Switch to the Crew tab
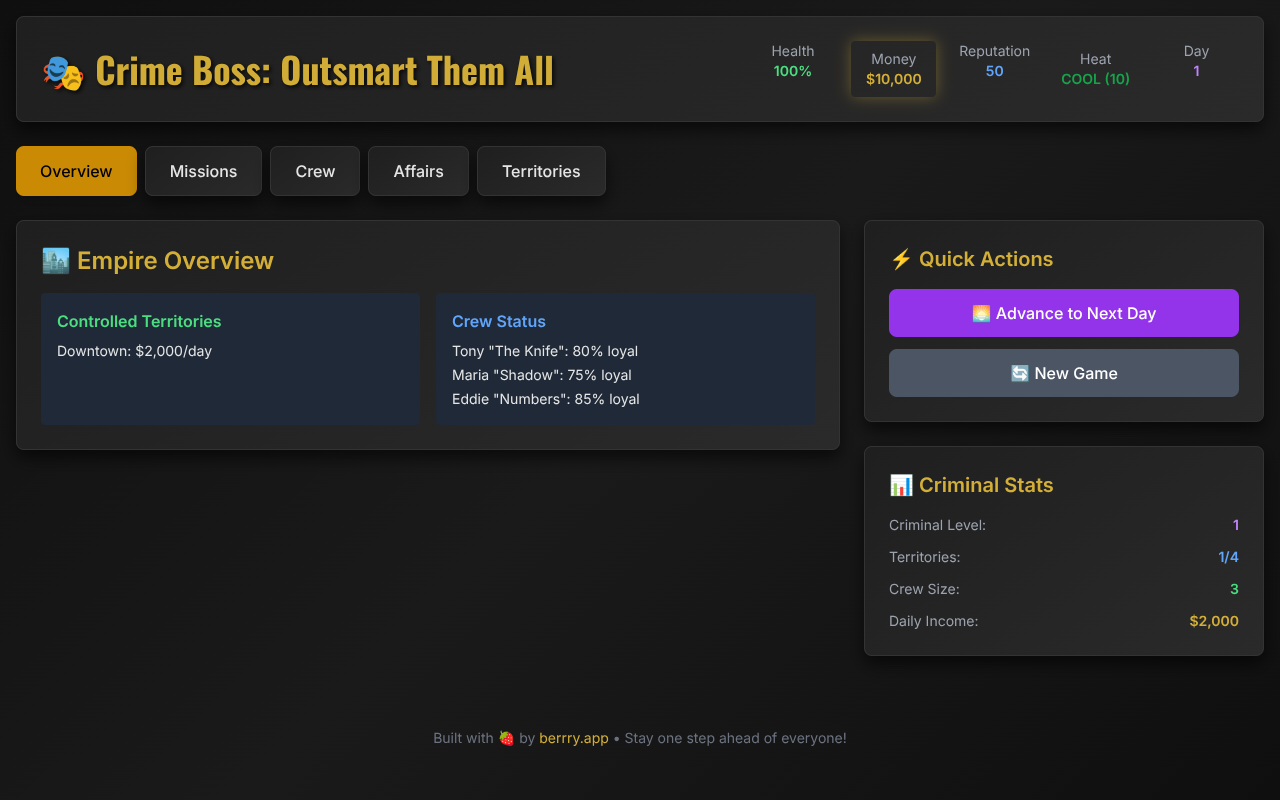 tap(315, 171)
